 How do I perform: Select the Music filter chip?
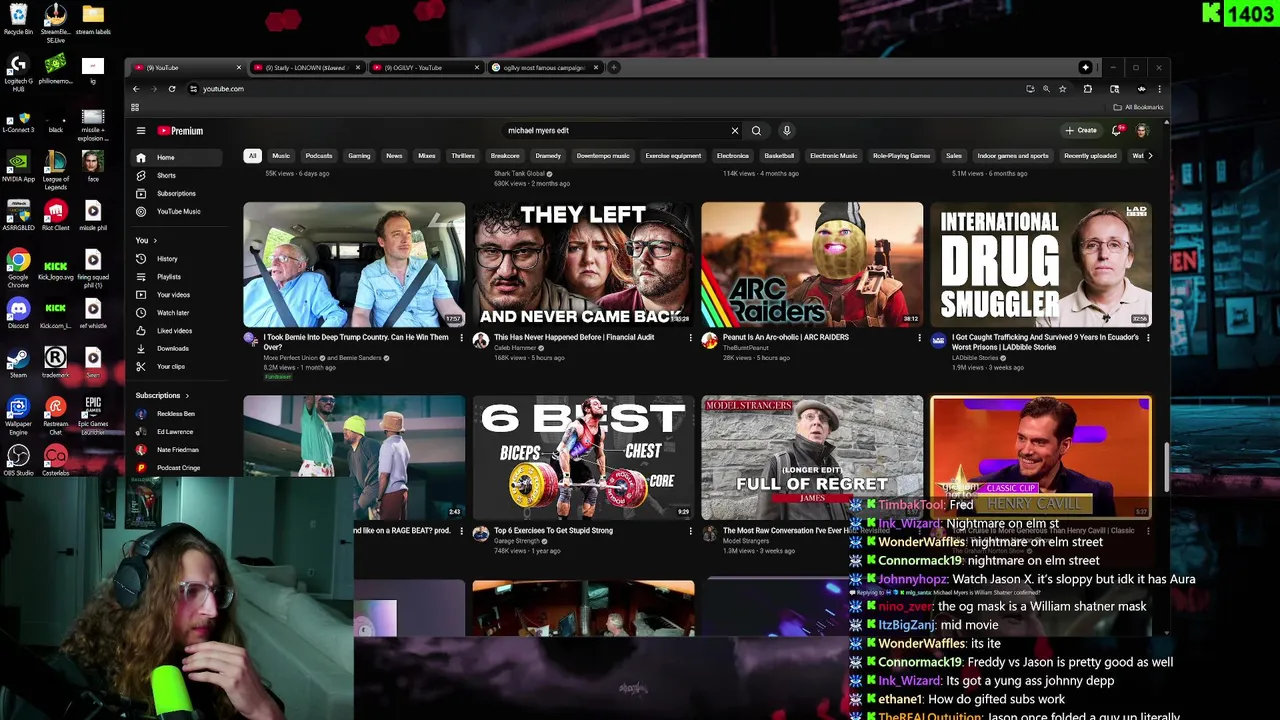[281, 156]
